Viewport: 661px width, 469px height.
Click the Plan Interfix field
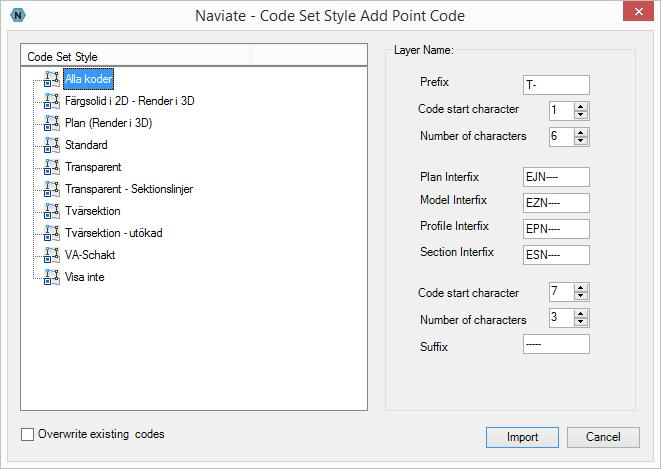(x=556, y=177)
